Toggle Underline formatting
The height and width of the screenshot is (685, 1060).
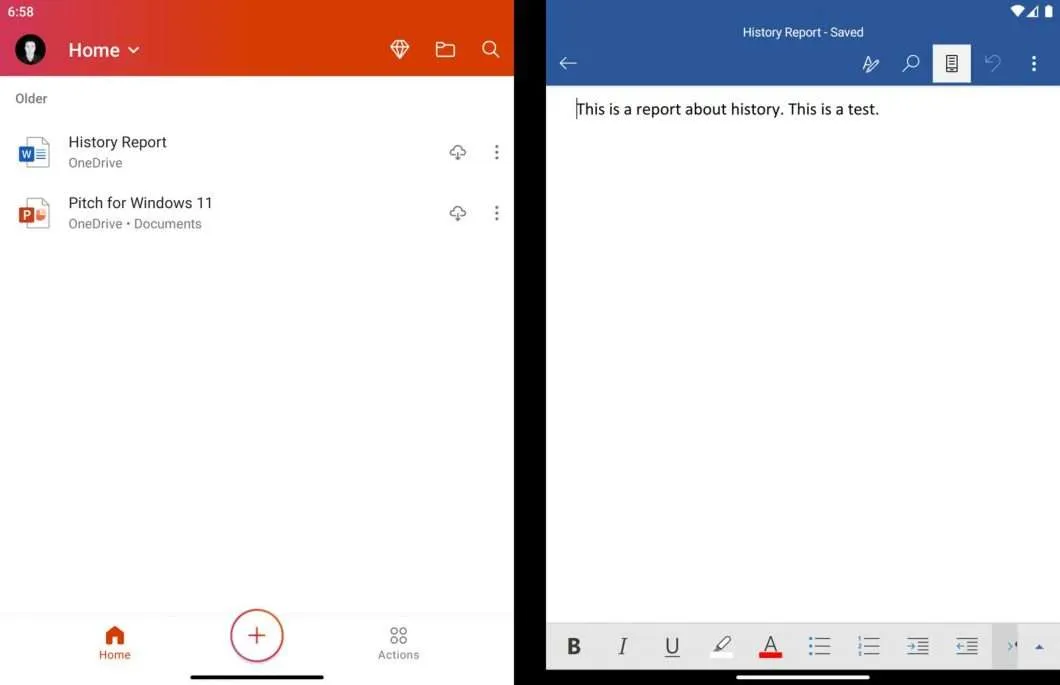tap(671, 646)
